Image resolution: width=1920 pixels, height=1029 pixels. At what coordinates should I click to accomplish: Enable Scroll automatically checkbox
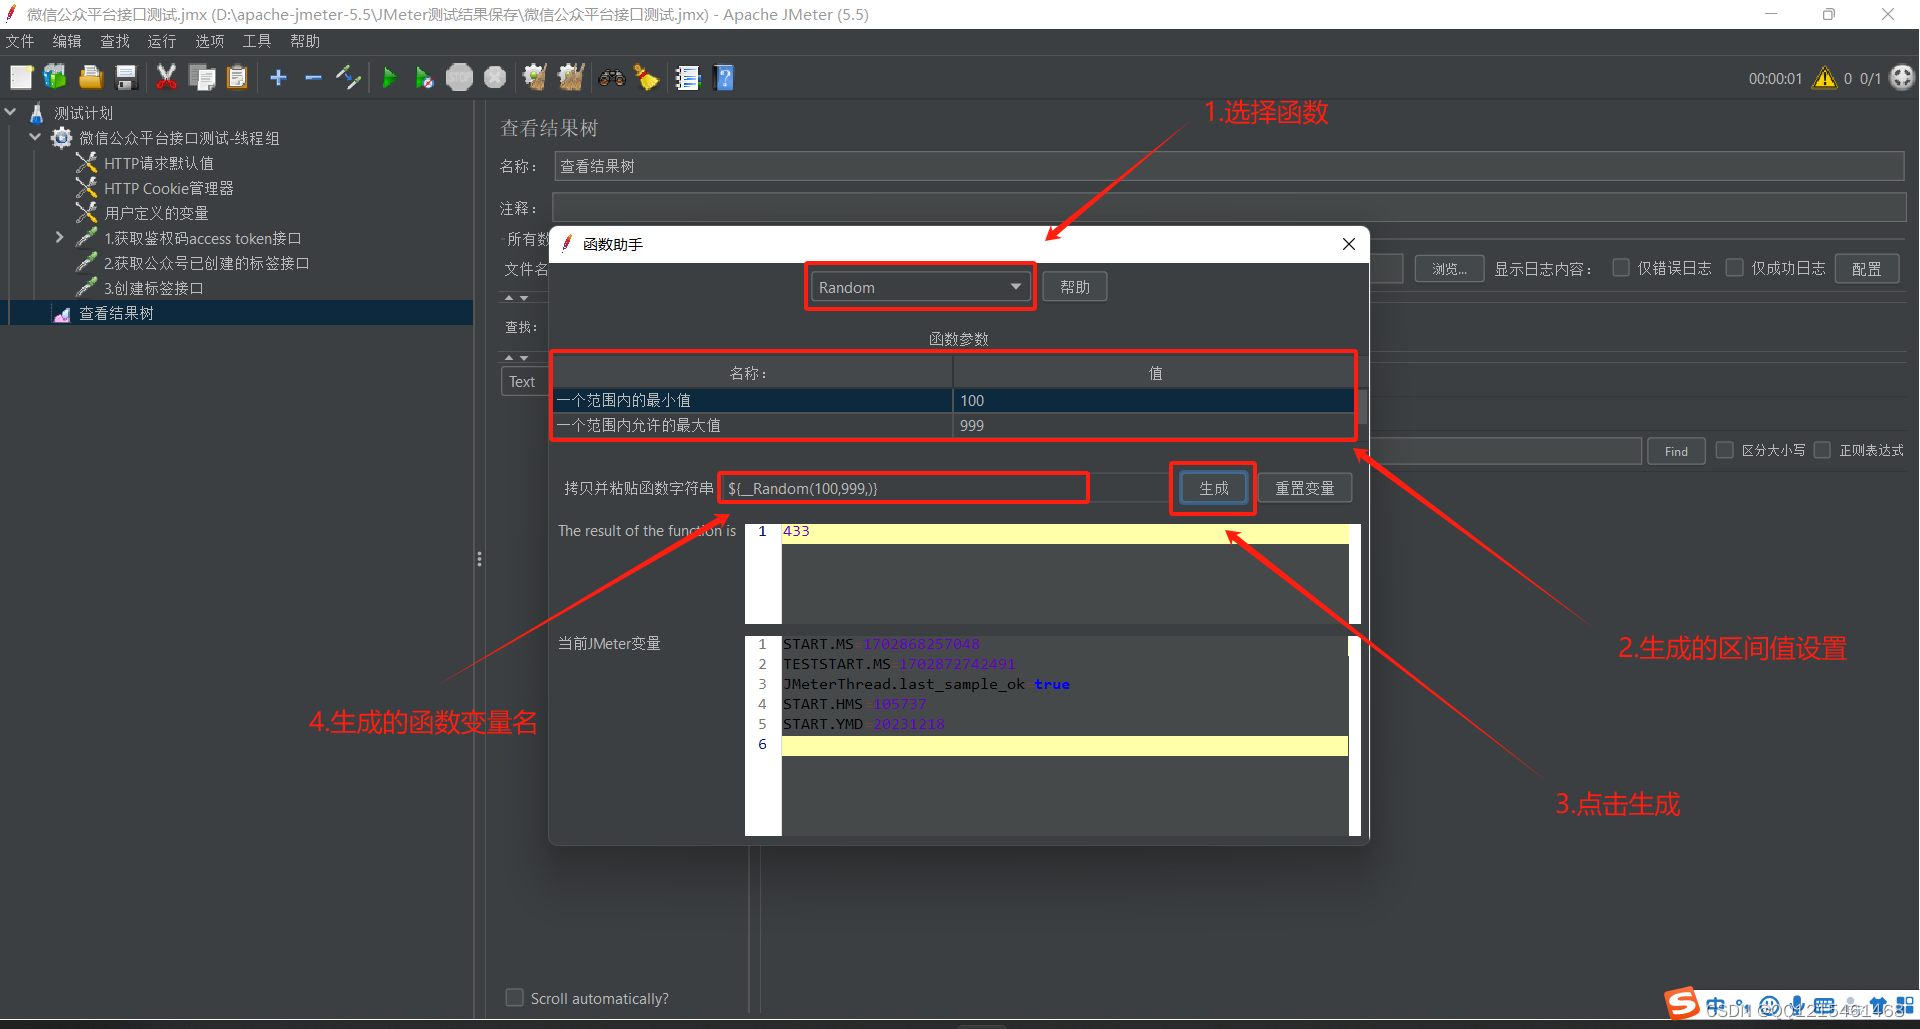(x=515, y=997)
